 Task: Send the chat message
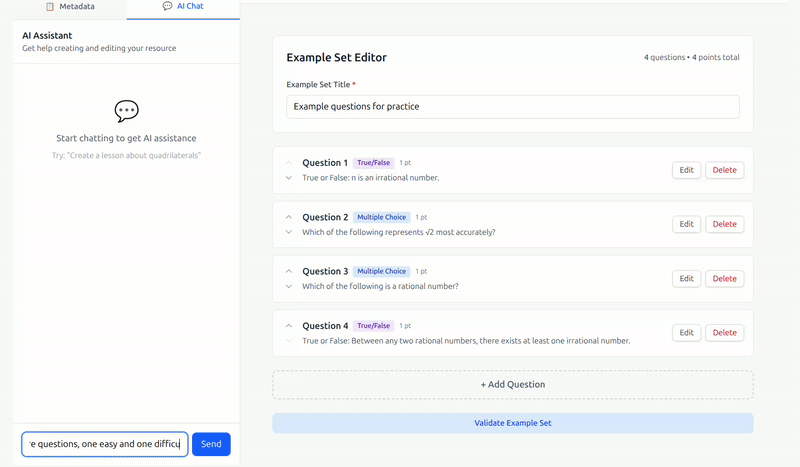click(x=211, y=444)
